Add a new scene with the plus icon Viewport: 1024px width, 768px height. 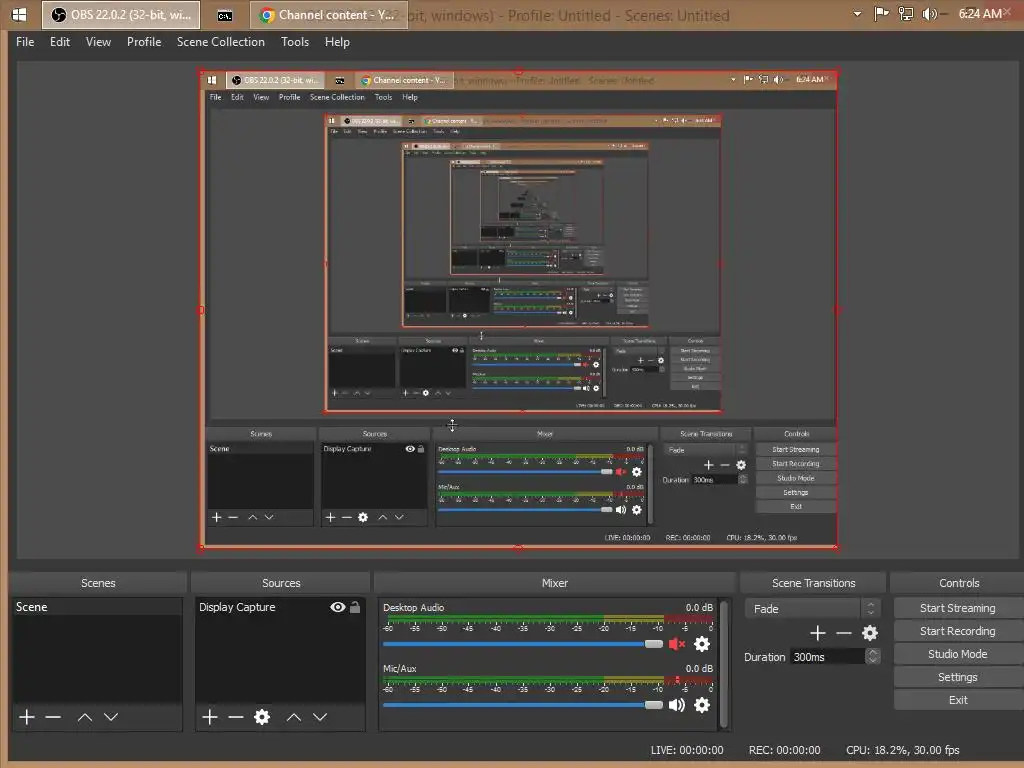point(27,717)
